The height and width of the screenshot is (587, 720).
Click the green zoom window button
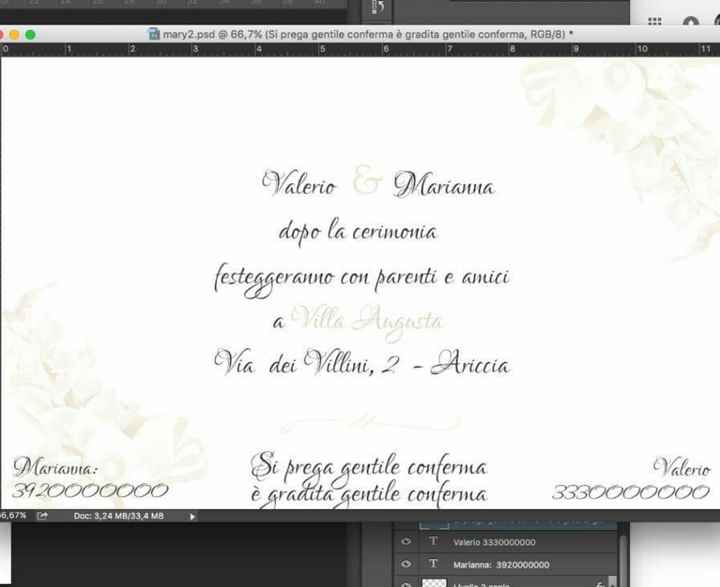pyautogui.click(x=31, y=34)
